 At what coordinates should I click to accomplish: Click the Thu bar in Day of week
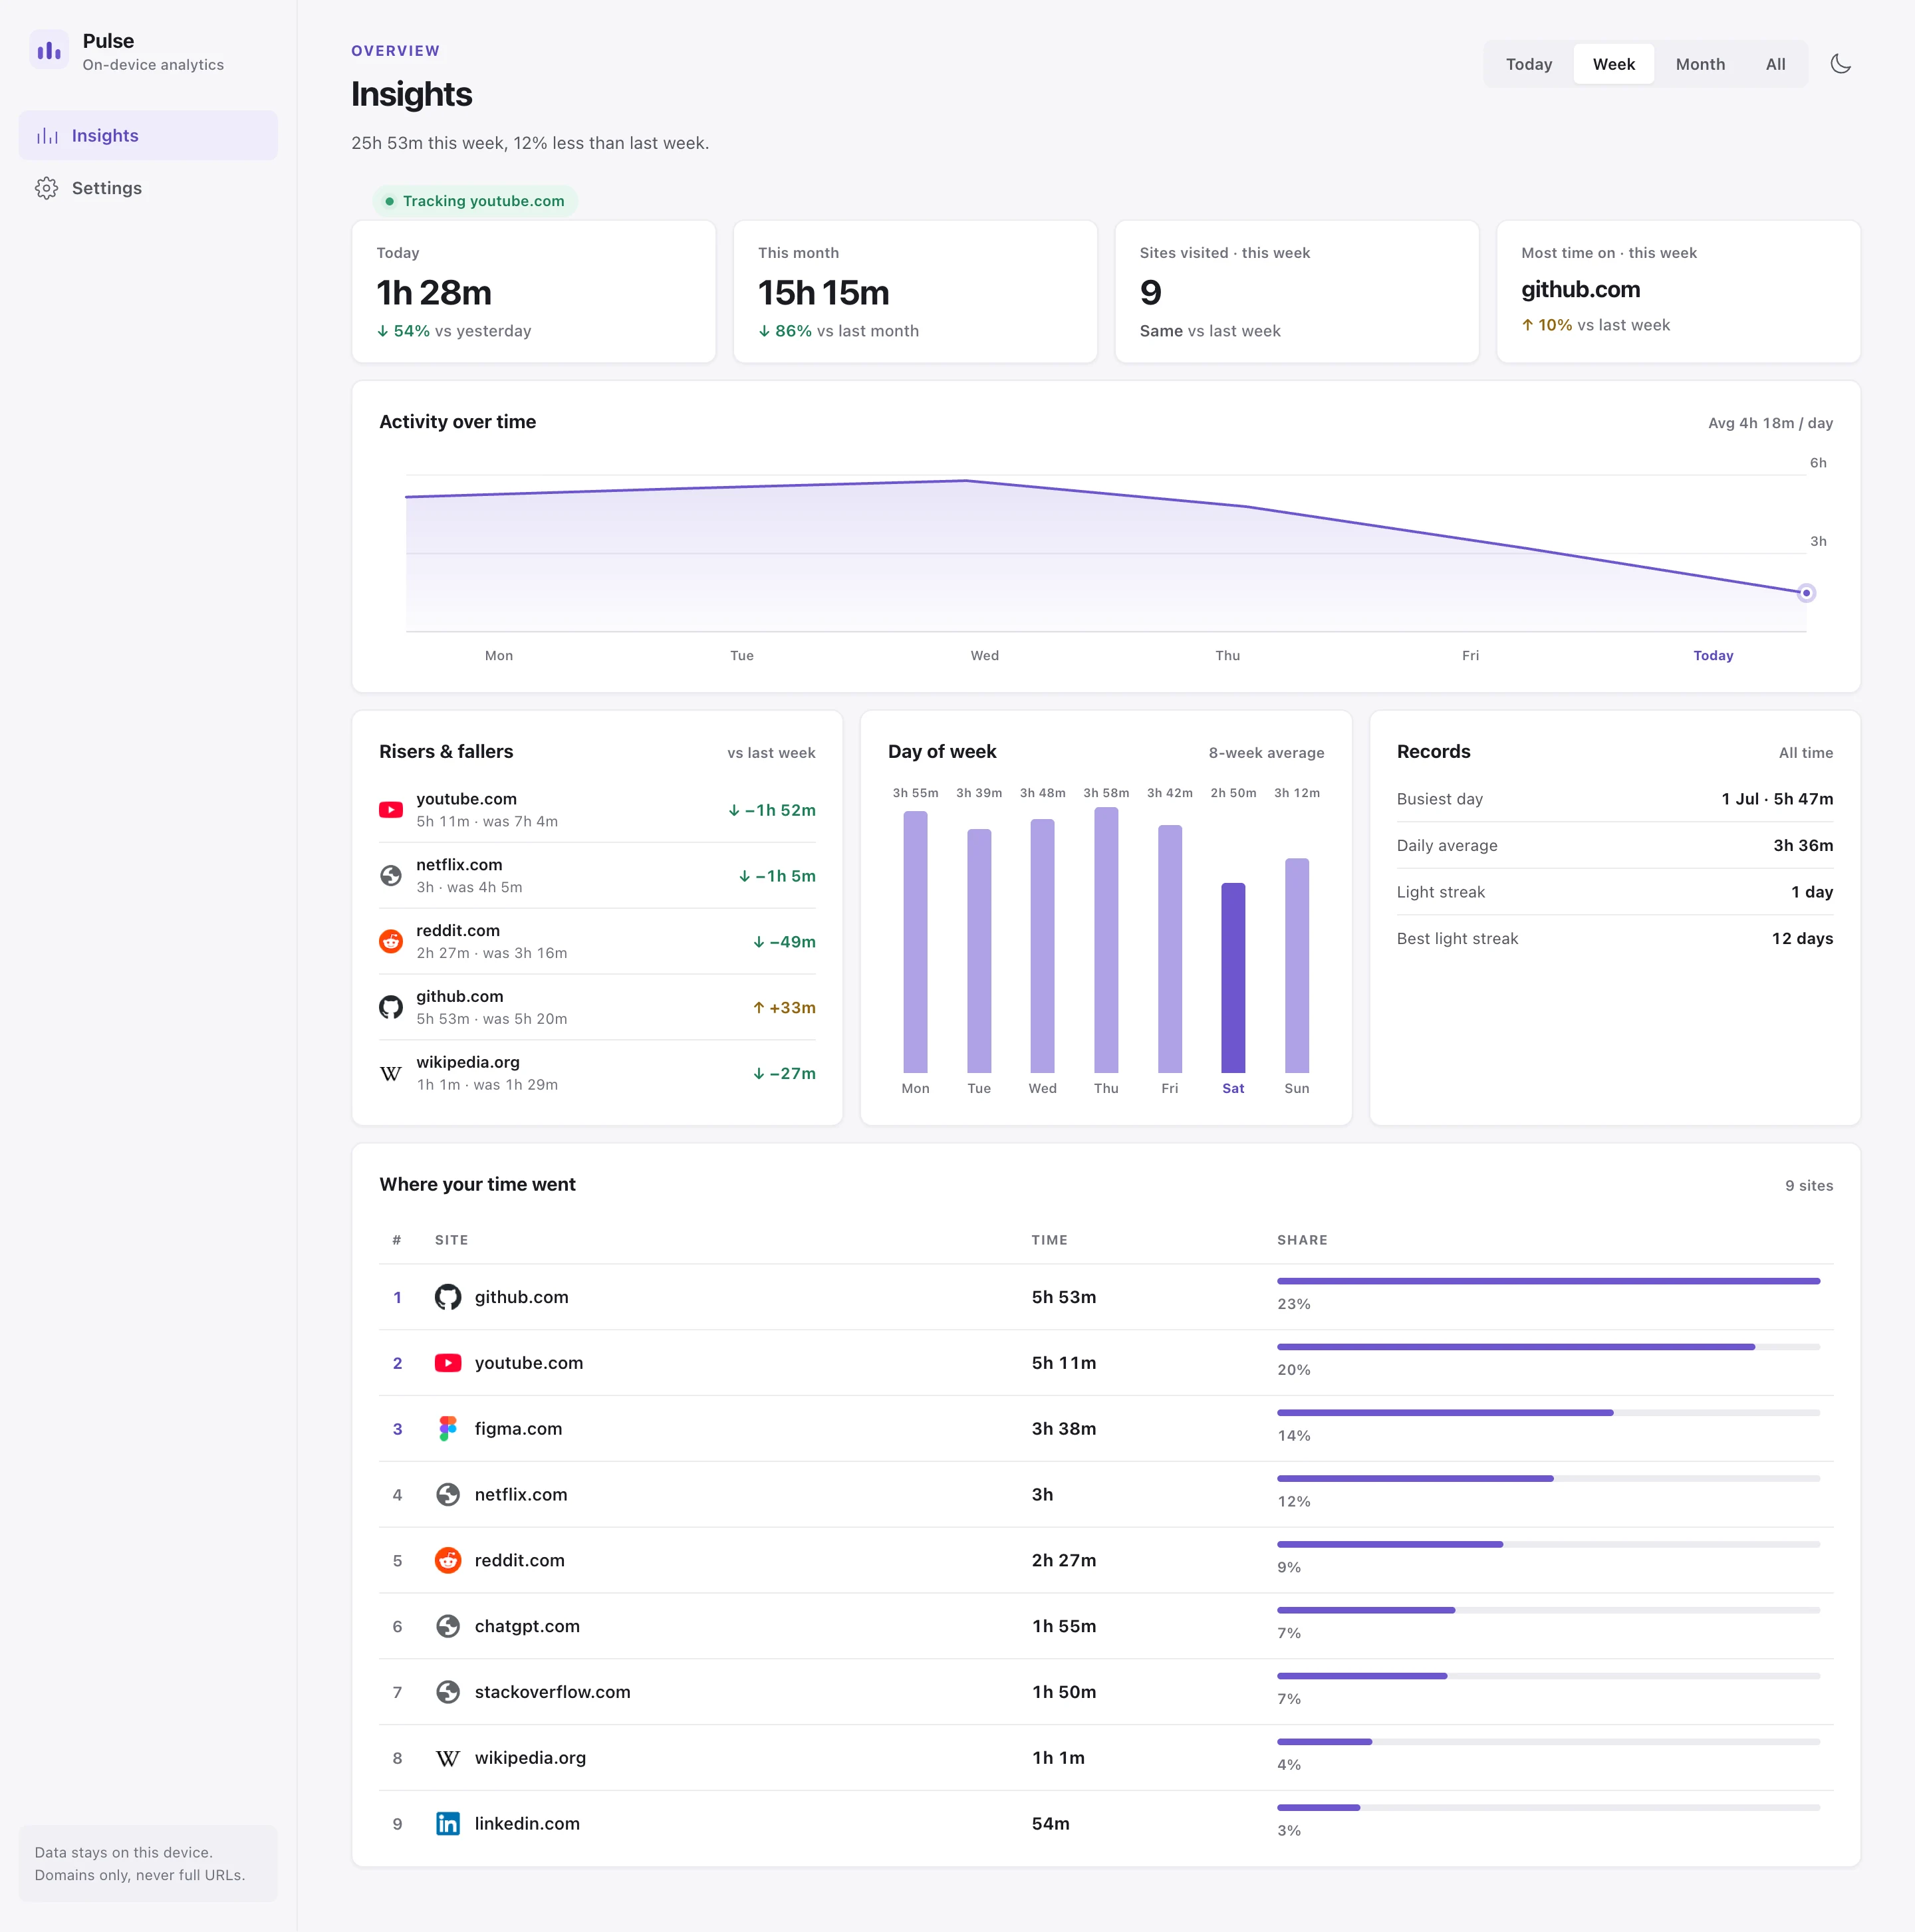[1106, 940]
